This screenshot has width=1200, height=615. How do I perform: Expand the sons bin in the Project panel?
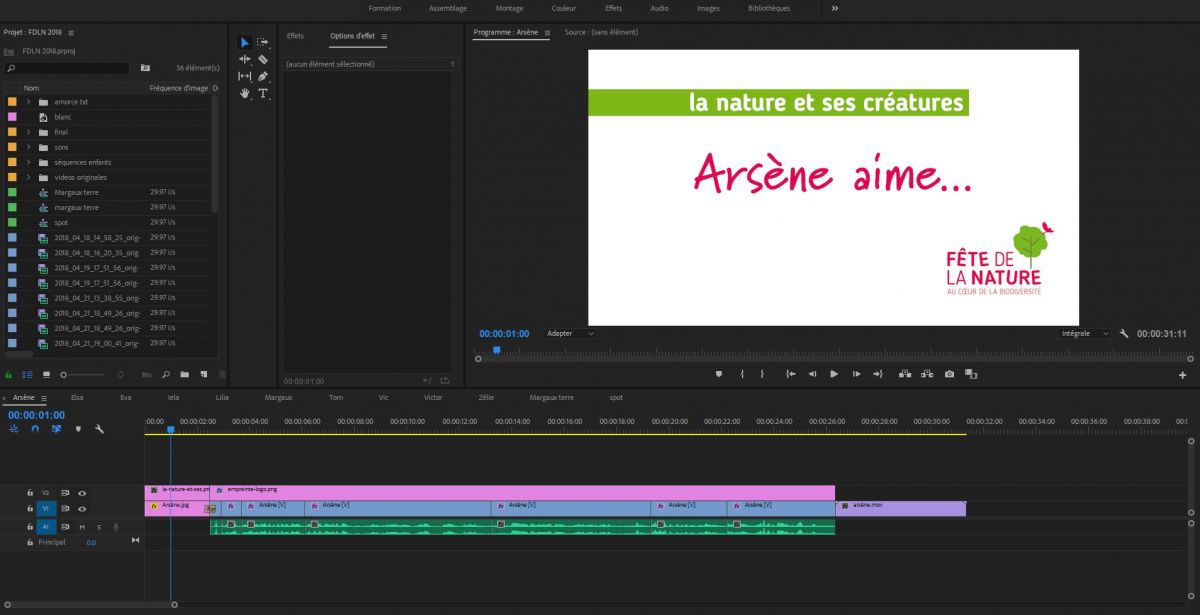click(x=28, y=147)
